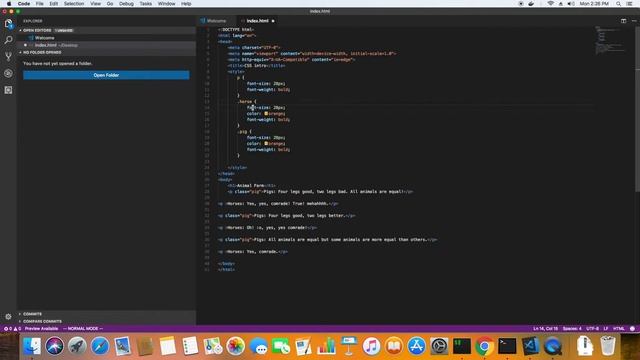Open the Code menu
This screenshot has height=360, width=640.
pos(24,4)
